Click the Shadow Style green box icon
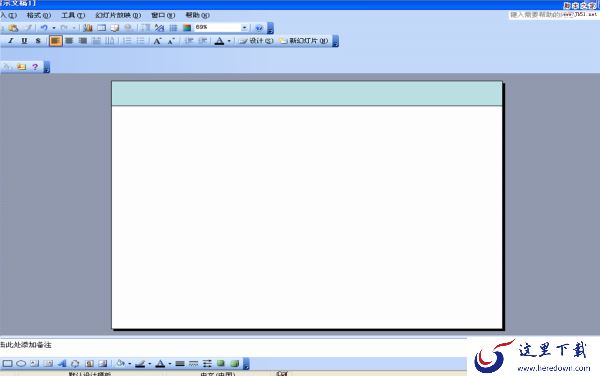The height and width of the screenshot is (376, 600). [x=221, y=363]
